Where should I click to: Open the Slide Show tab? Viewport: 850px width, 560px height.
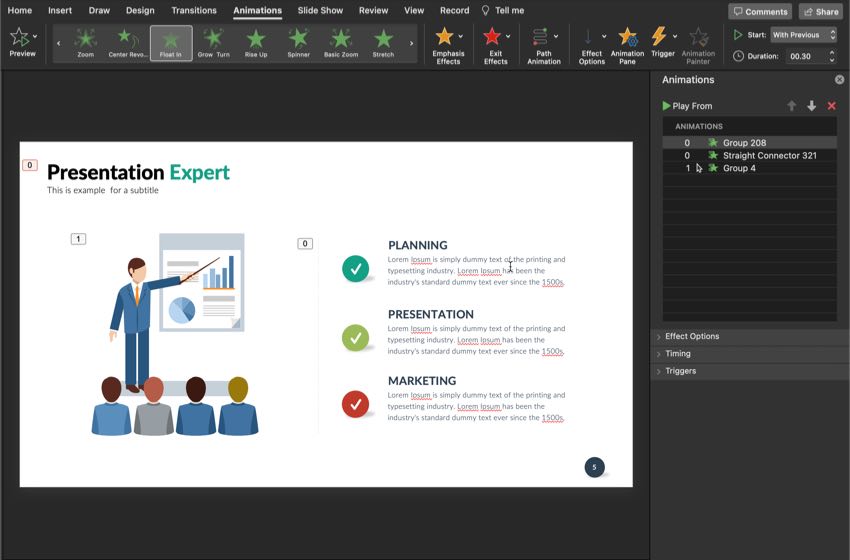coord(320,10)
